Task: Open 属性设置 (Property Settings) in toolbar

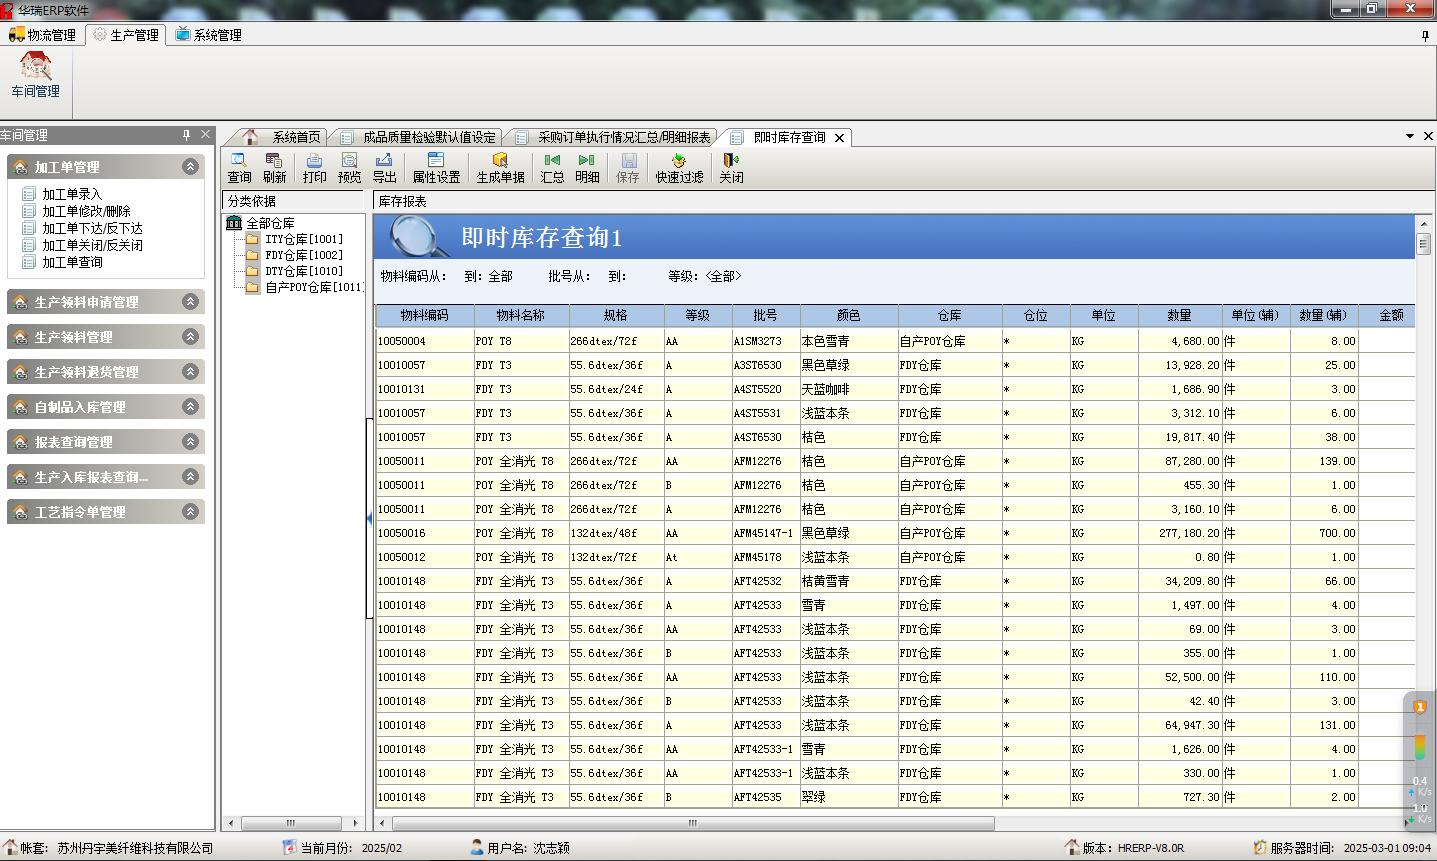Action: point(436,168)
